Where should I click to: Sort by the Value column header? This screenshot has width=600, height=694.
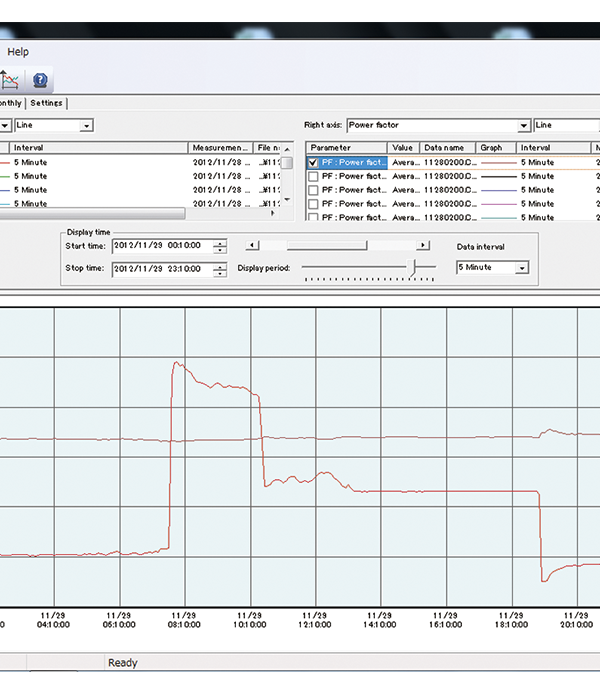click(403, 147)
